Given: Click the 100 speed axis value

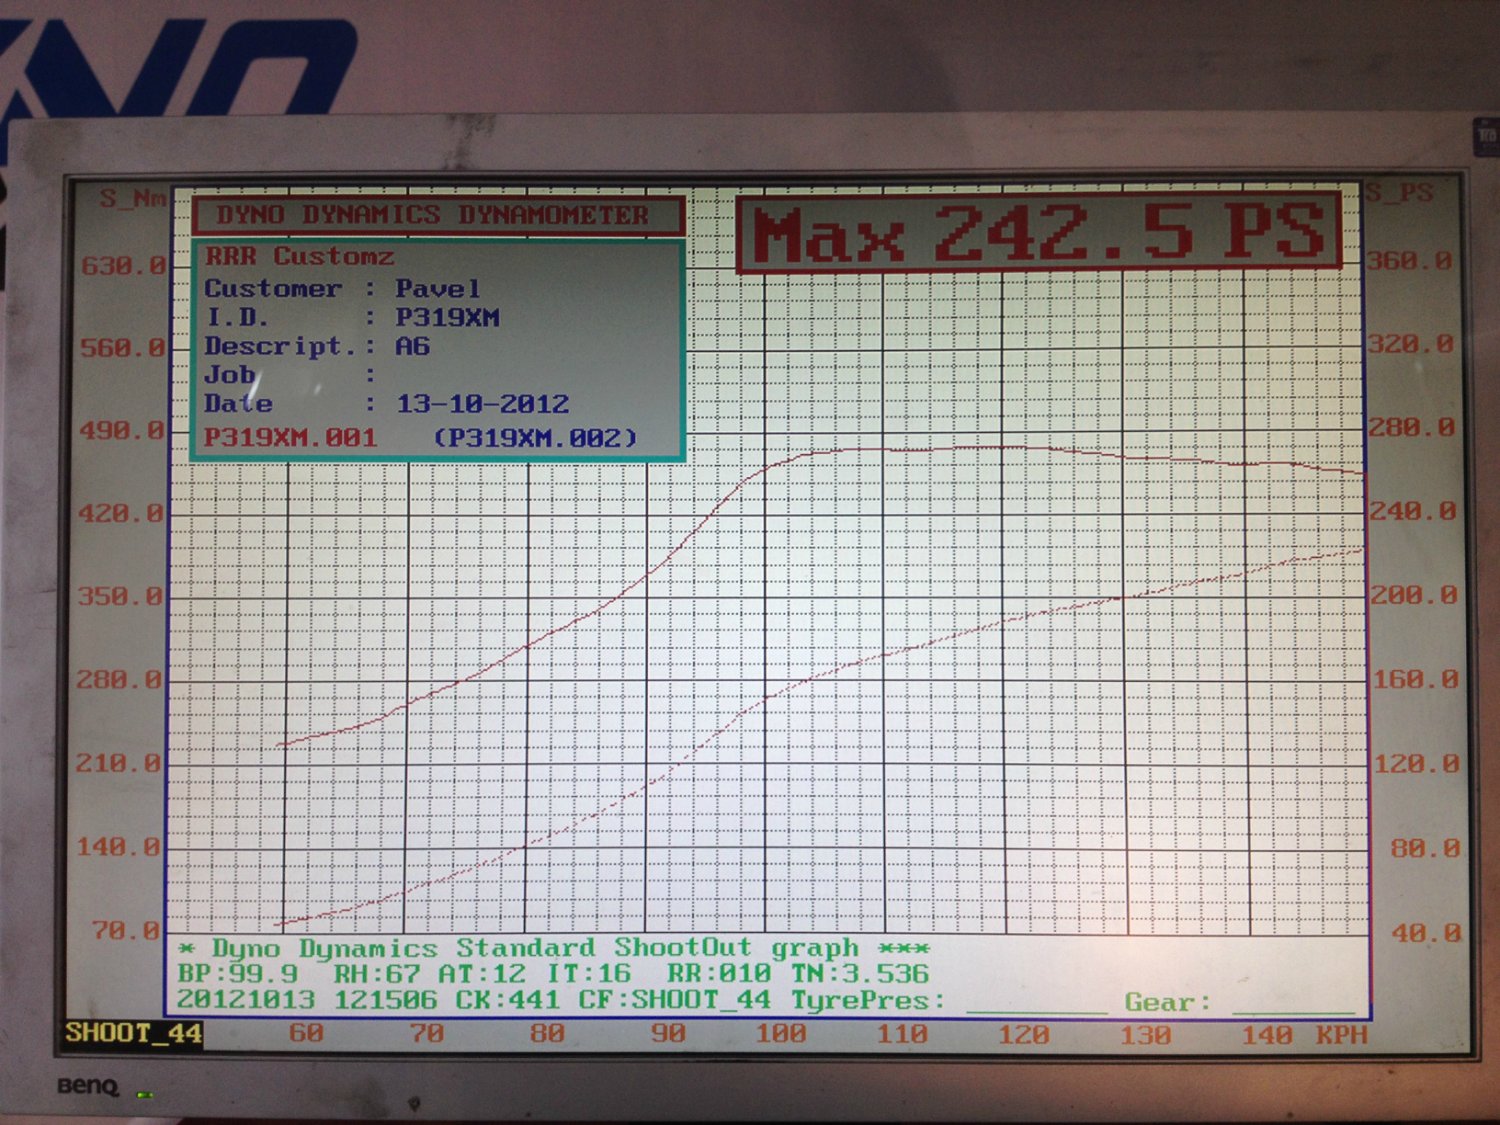Looking at the screenshot, I should tap(781, 1033).
